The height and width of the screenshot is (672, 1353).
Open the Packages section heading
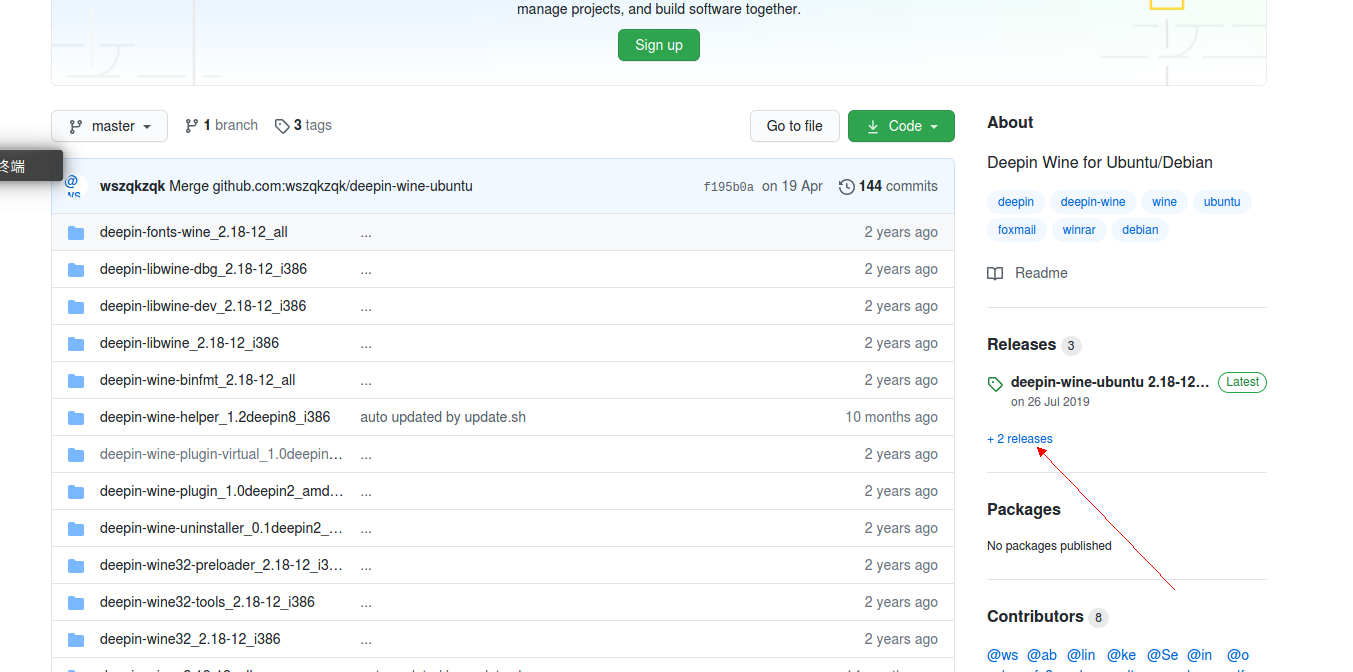(x=1024, y=509)
